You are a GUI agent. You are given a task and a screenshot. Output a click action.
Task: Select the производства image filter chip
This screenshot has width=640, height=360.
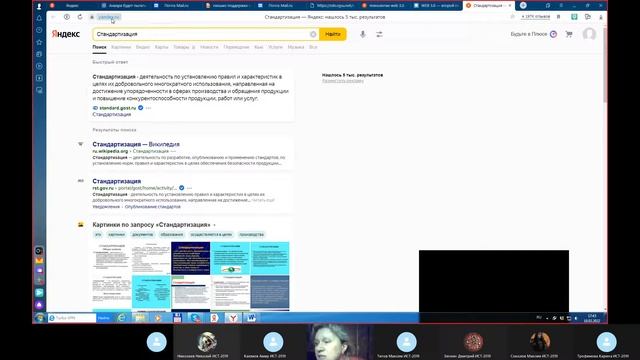(x=251, y=235)
